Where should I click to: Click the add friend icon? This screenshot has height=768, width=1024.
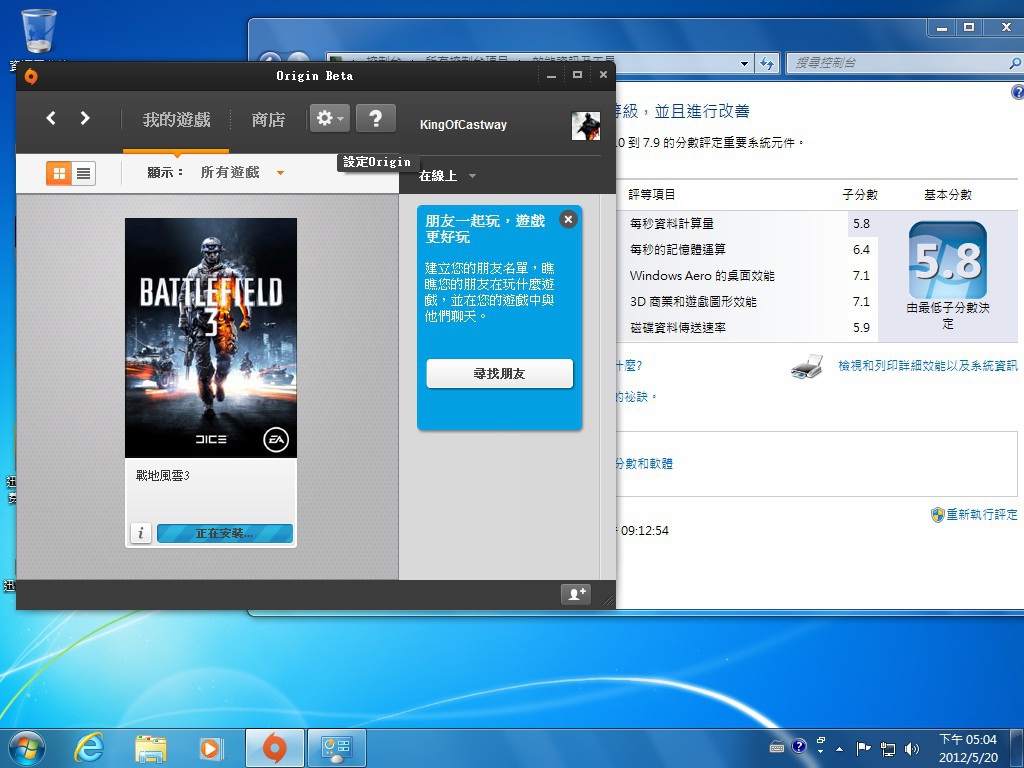(576, 594)
